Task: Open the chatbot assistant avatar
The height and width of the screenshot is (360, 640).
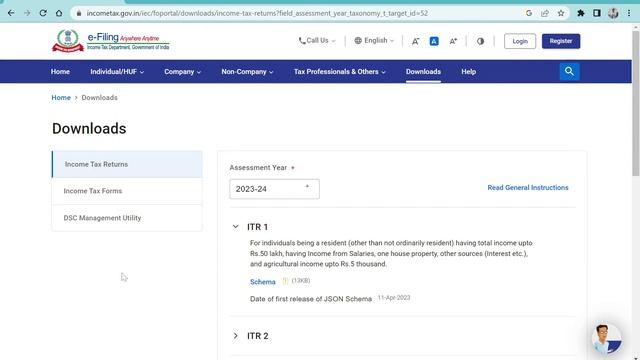Action: tap(607, 339)
